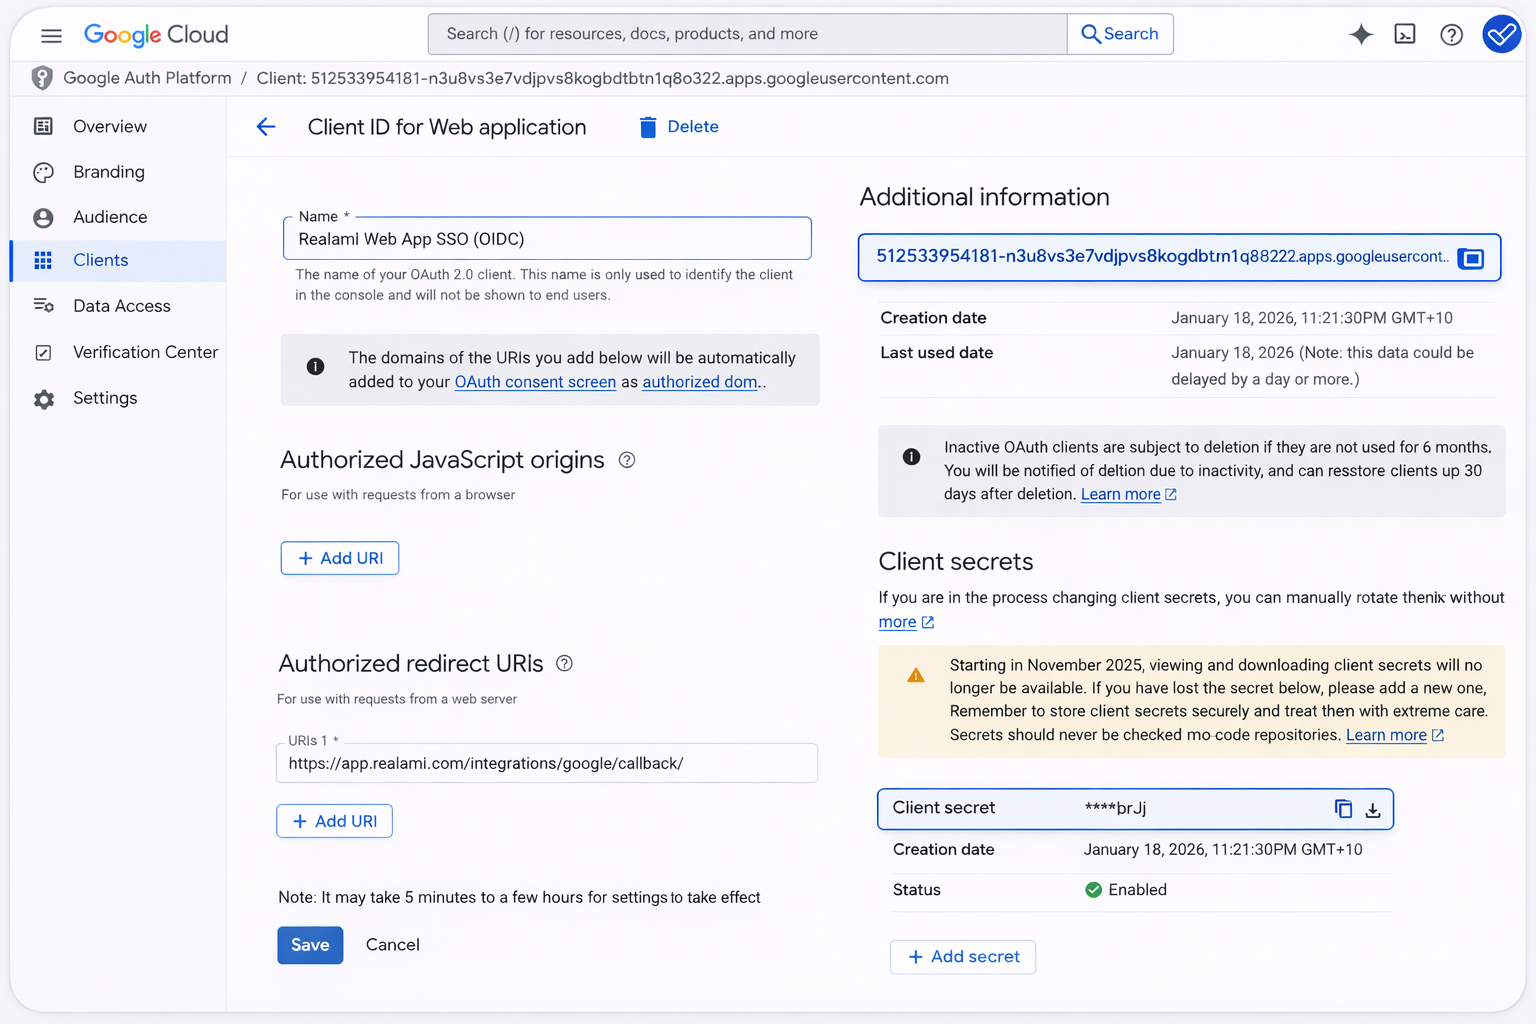Open Data Access in the sidebar
Image resolution: width=1536 pixels, height=1024 pixels.
click(121, 306)
